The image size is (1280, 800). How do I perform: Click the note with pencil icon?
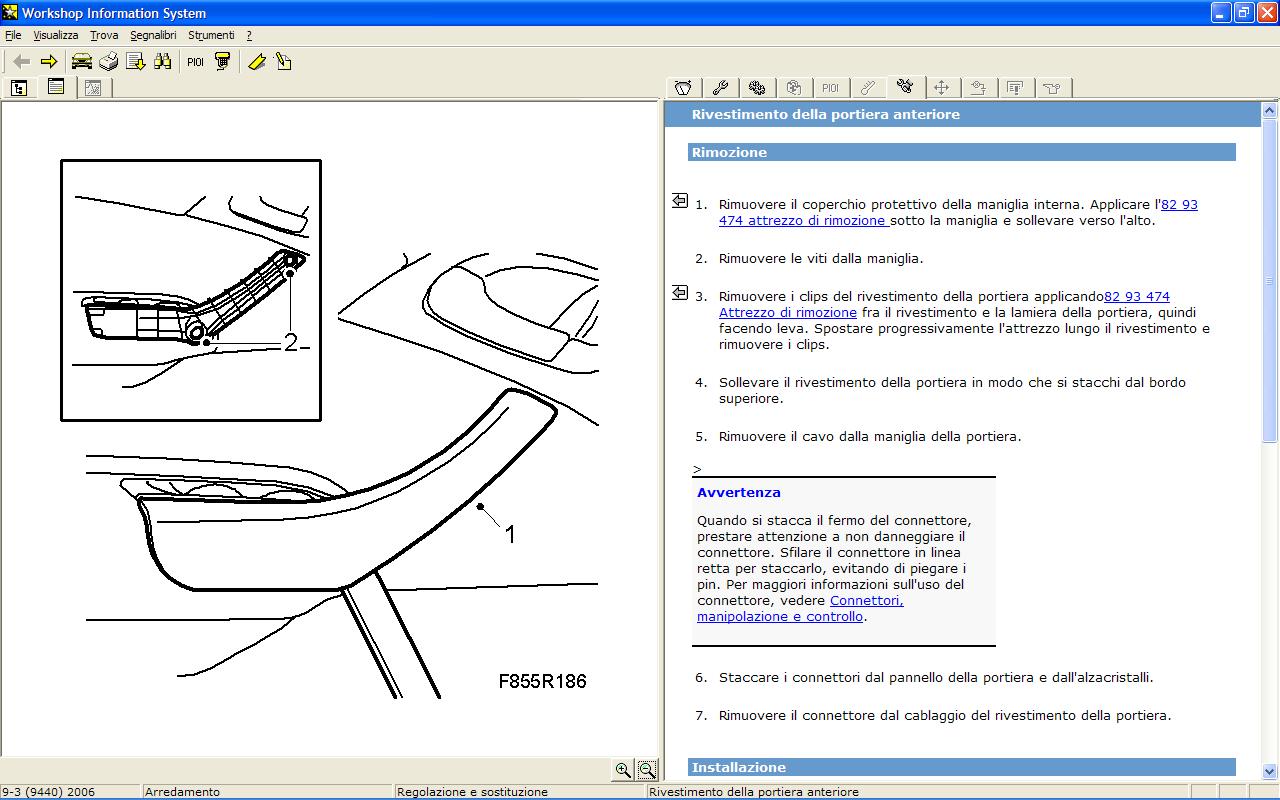click(284, 62)
